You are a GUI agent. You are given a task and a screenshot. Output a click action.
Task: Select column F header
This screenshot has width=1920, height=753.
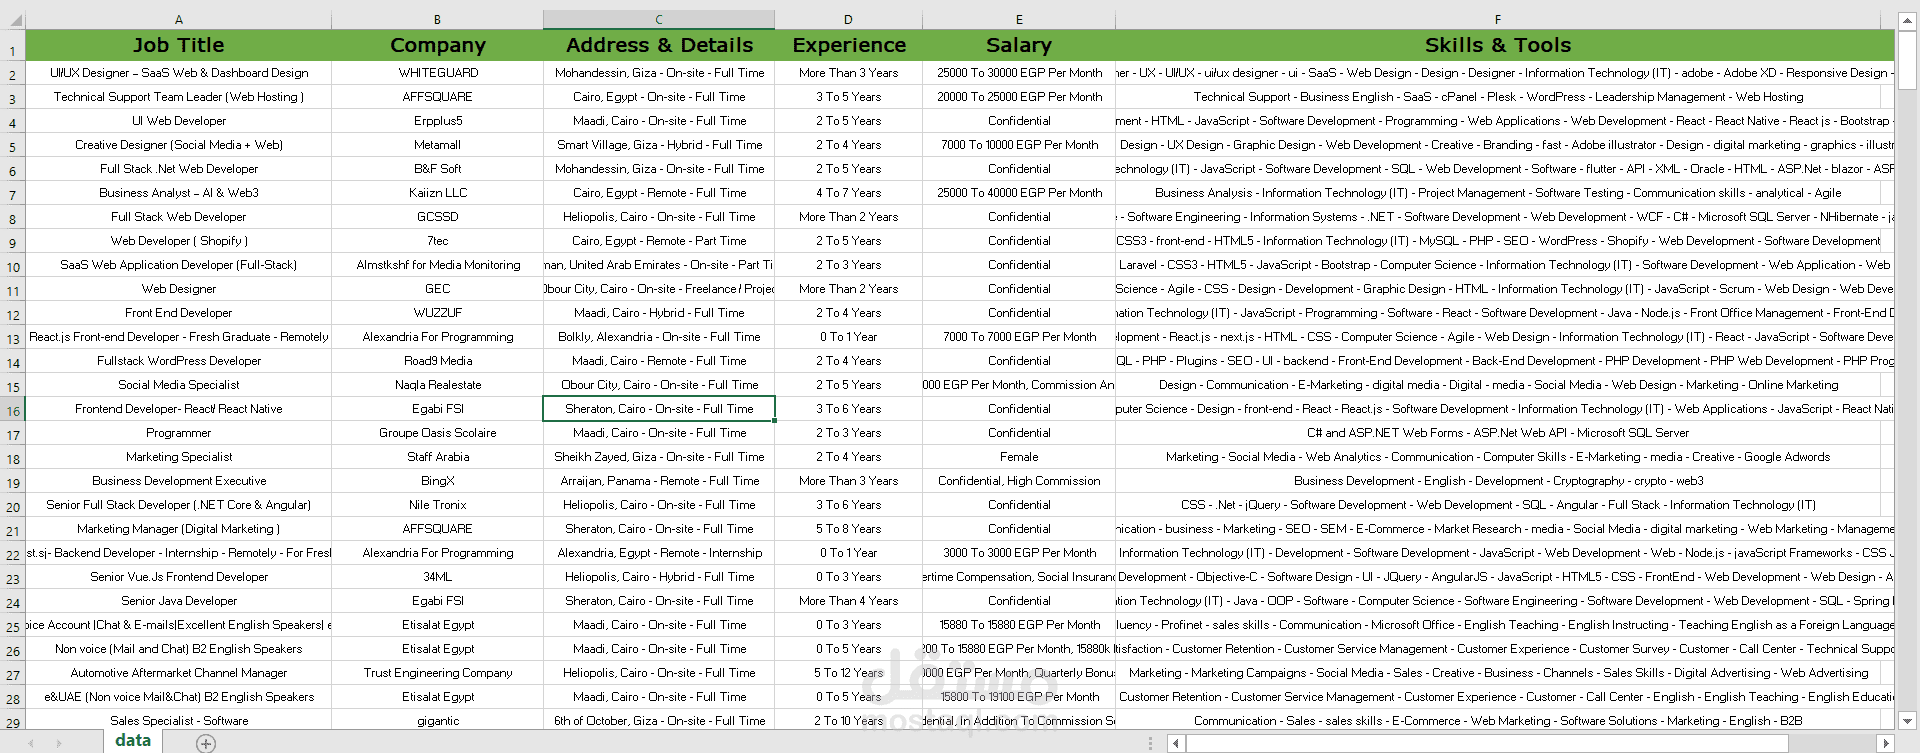coord(1498,20)
